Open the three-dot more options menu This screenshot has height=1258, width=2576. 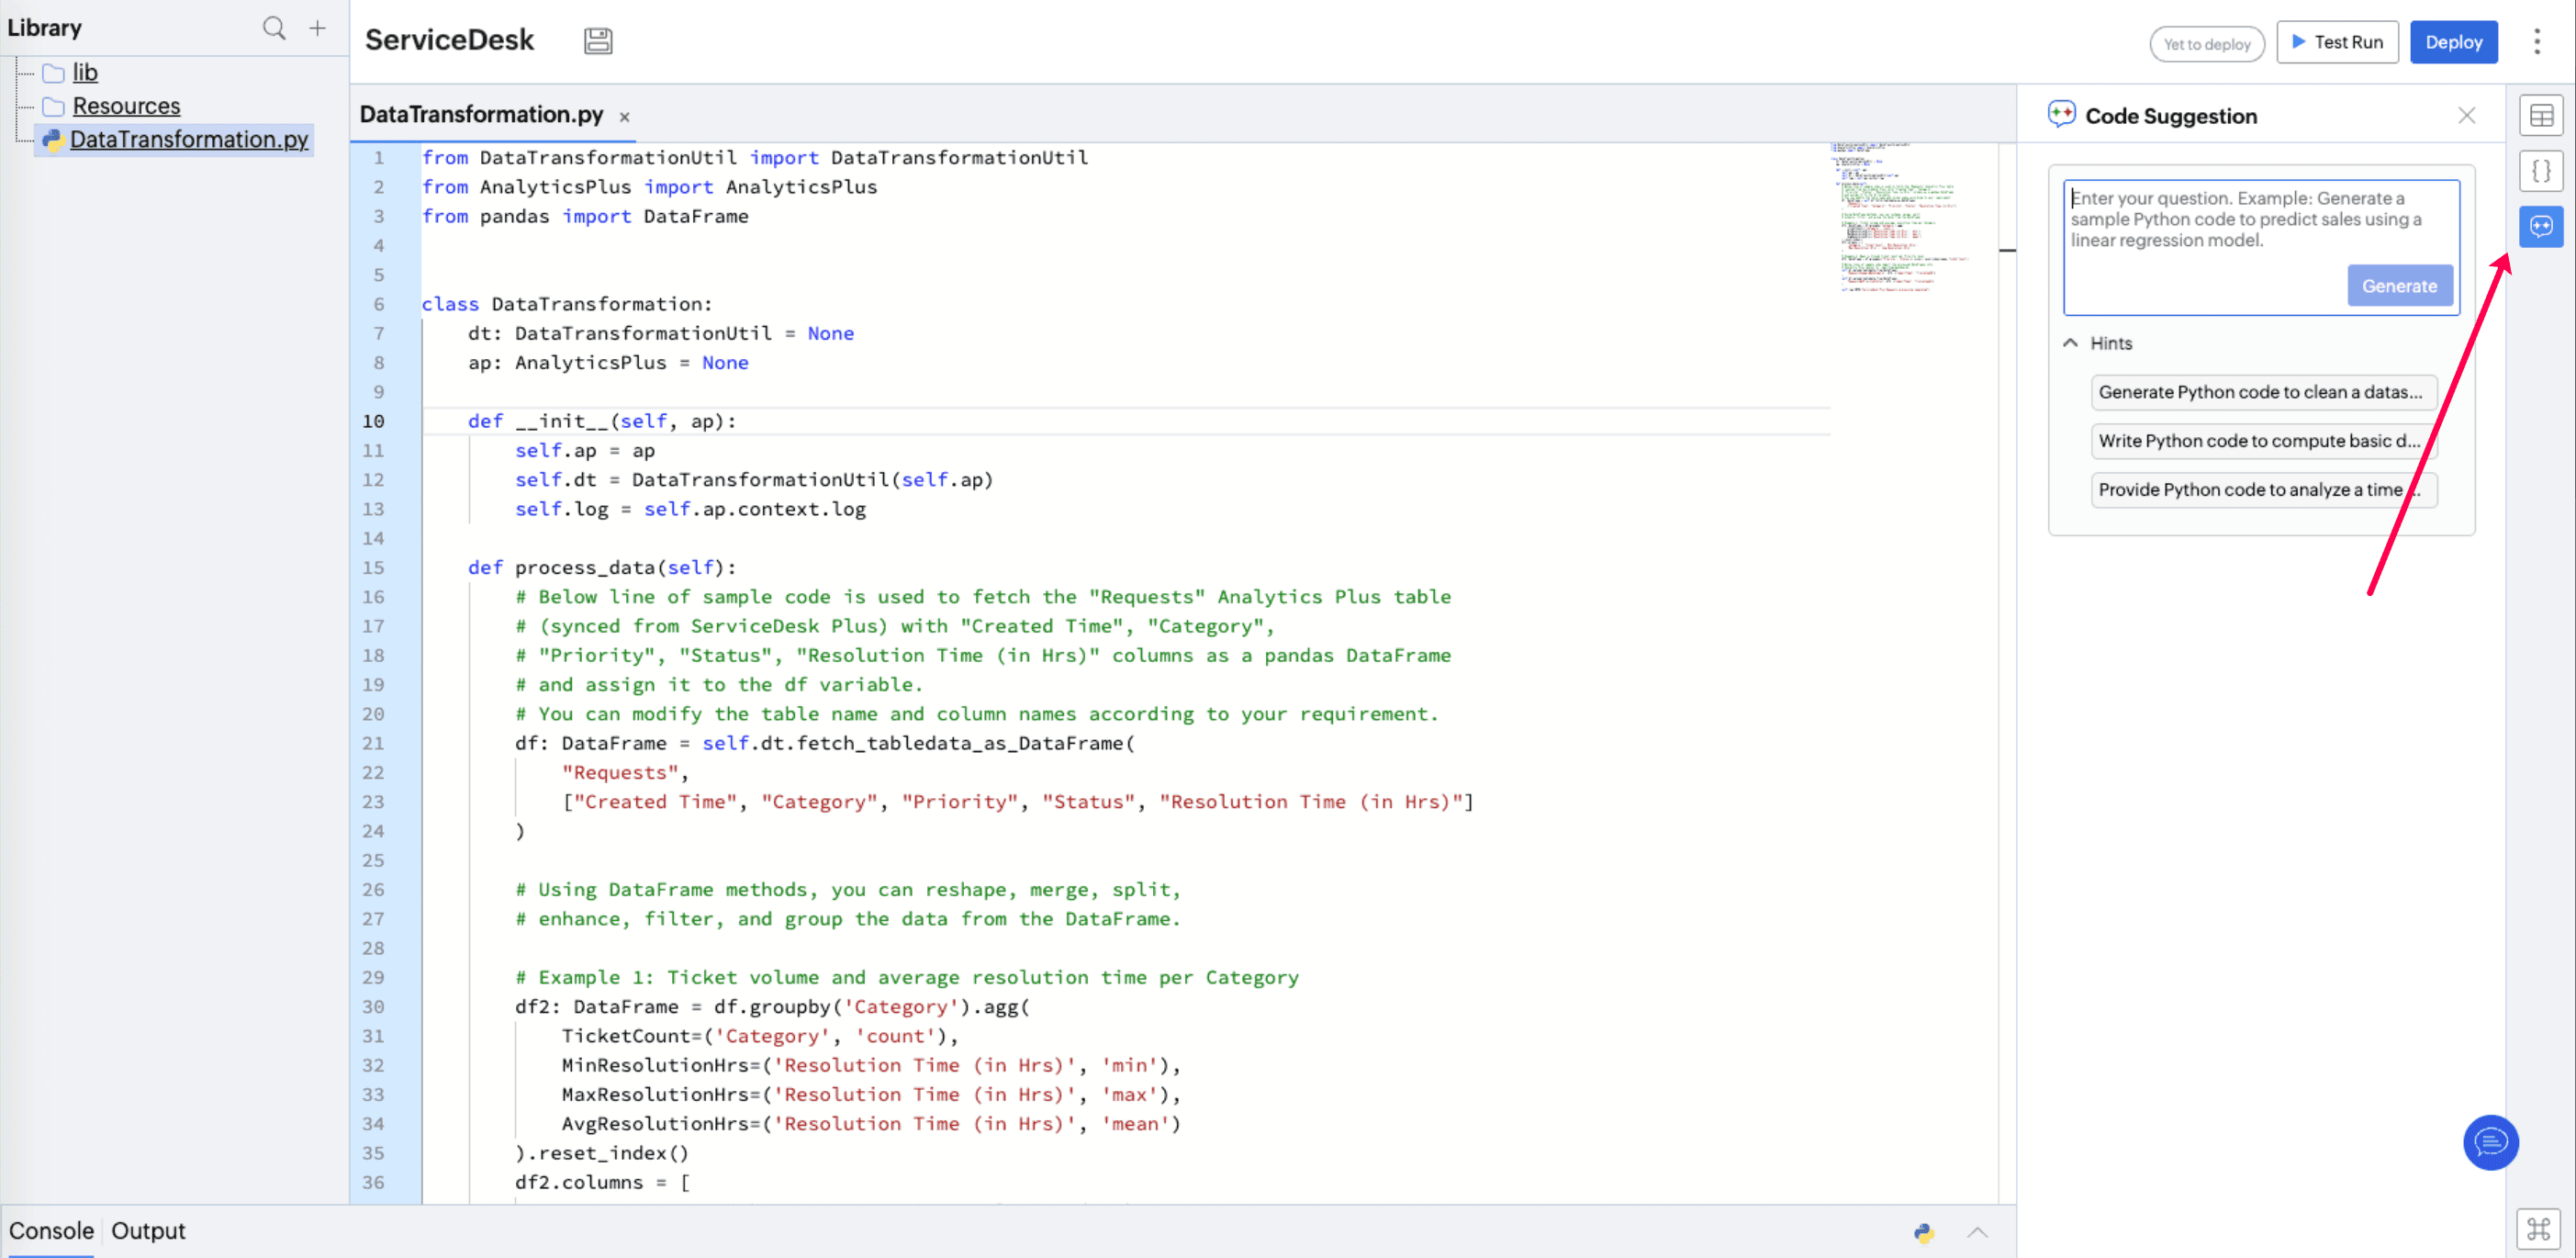point(2536,41)
